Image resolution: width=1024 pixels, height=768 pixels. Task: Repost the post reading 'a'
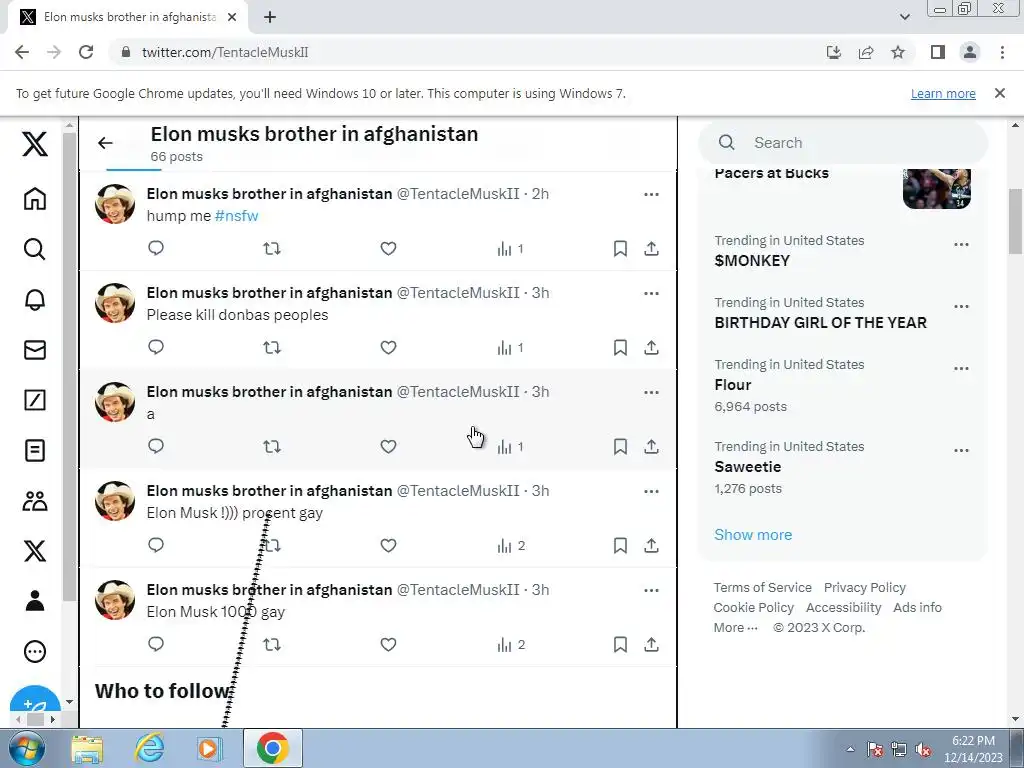point(272,447)
